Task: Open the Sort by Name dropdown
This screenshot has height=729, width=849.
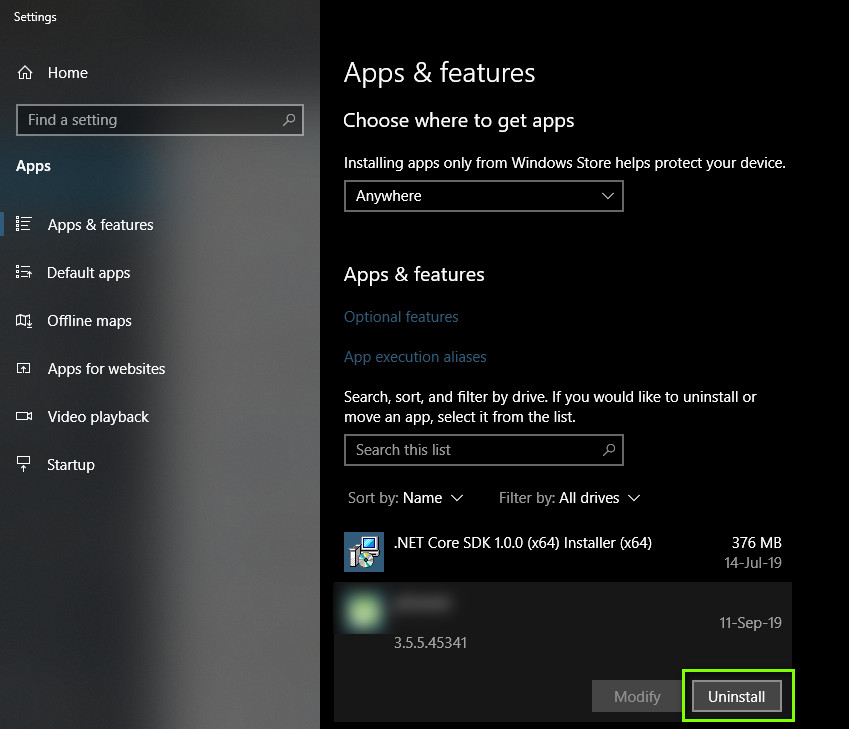Action: (x=406, y=498)
